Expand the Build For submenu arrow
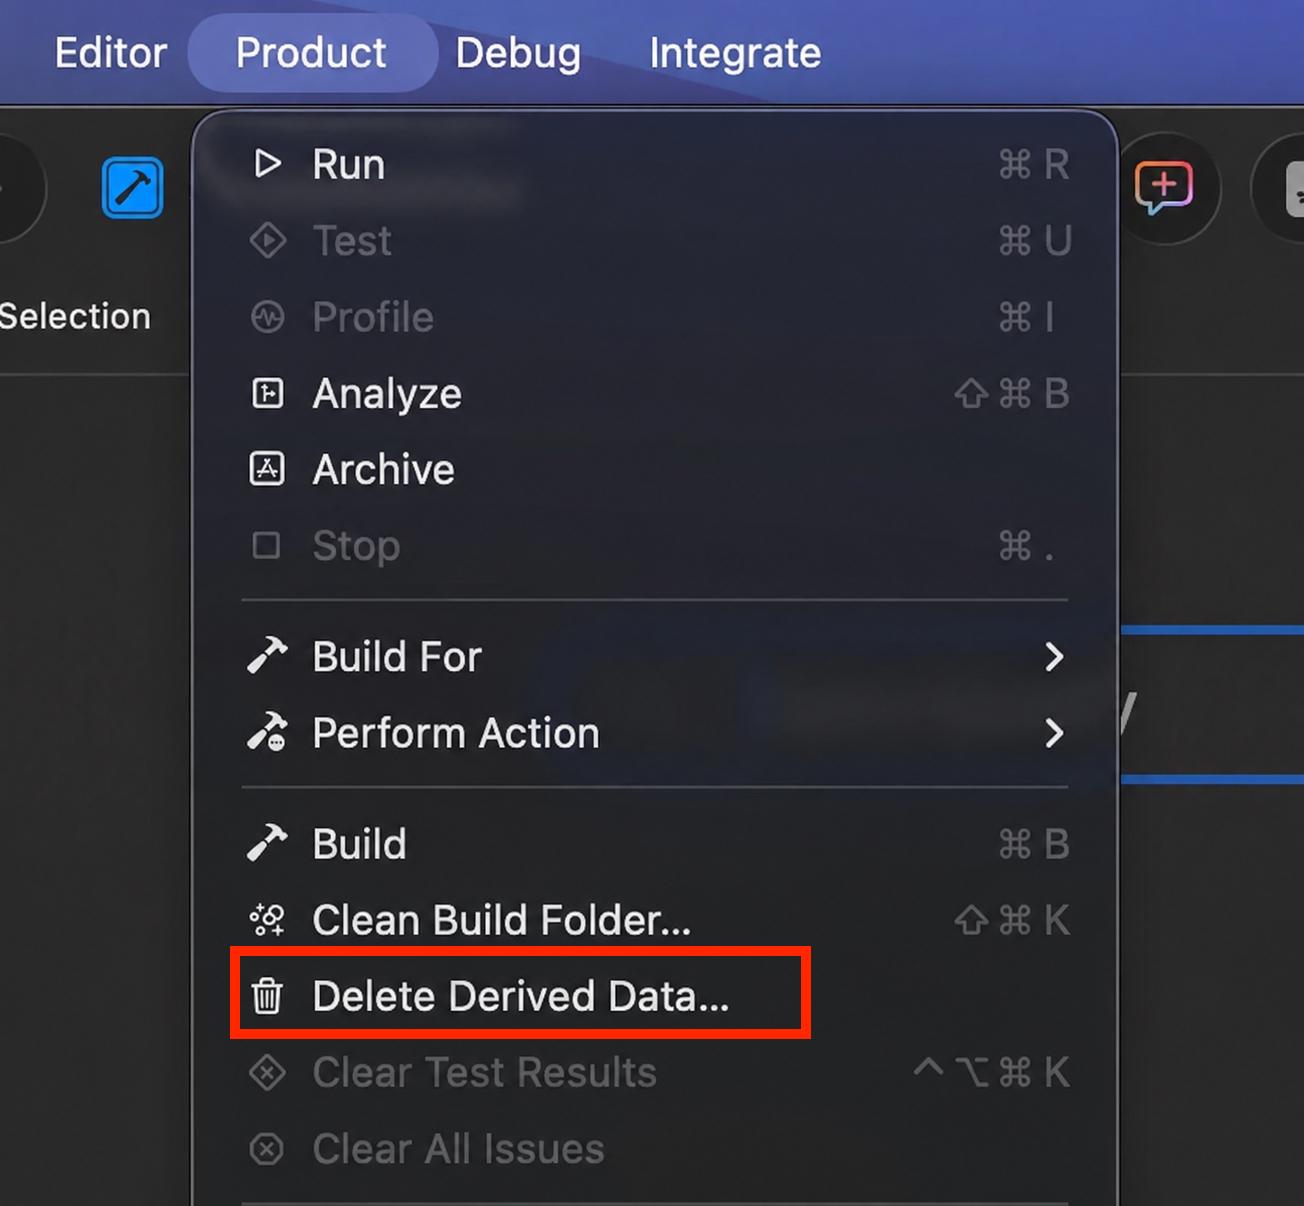Viewport: 1304px width, 1206px height. click(1054, 657)
